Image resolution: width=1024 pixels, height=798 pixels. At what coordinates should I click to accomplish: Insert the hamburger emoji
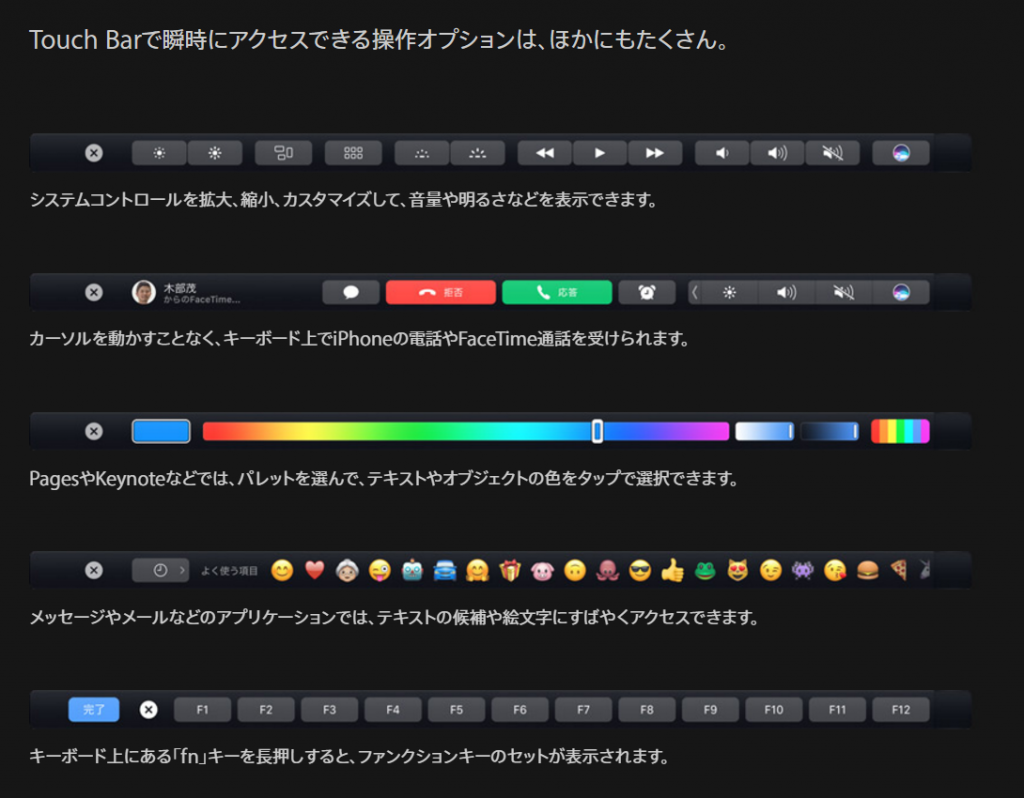867,571
